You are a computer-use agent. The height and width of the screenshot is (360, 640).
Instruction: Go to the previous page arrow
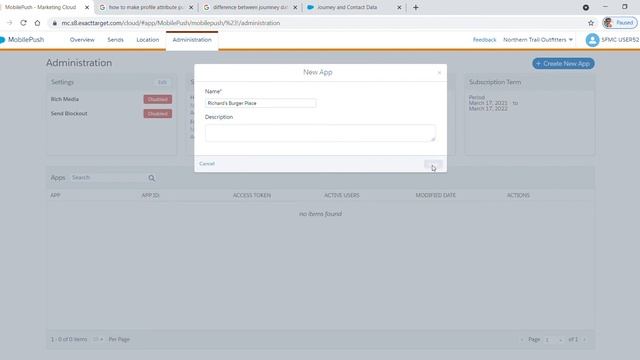pos(522,340)
